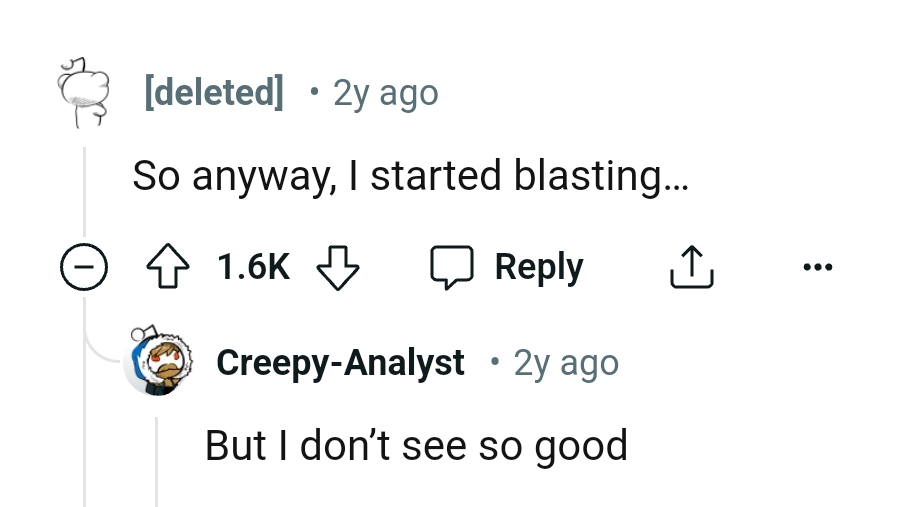
Task: Select the "But I don't see so good" reply
Action: pos(416,445)
